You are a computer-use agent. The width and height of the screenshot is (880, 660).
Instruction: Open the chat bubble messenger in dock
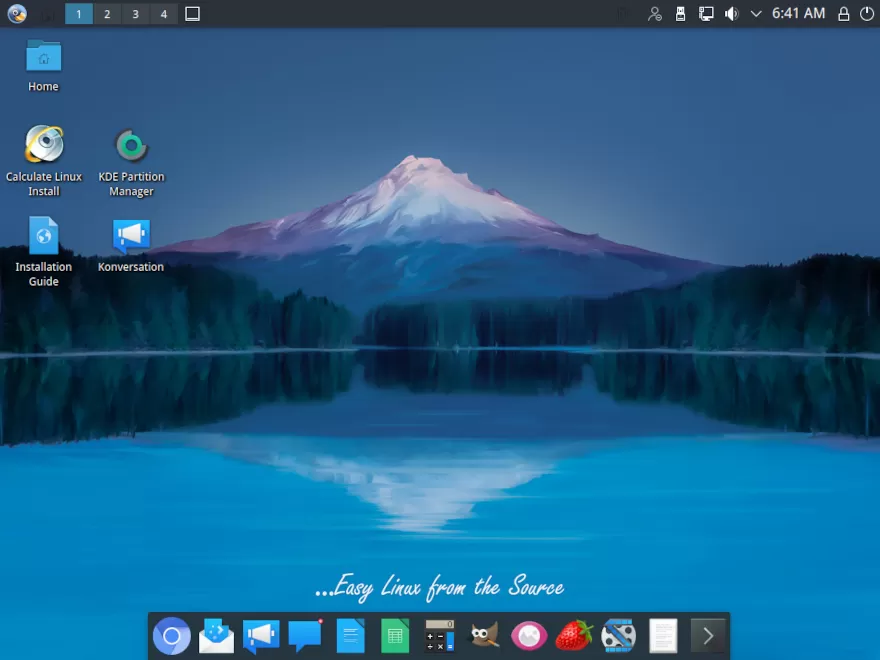click(305, 636)
